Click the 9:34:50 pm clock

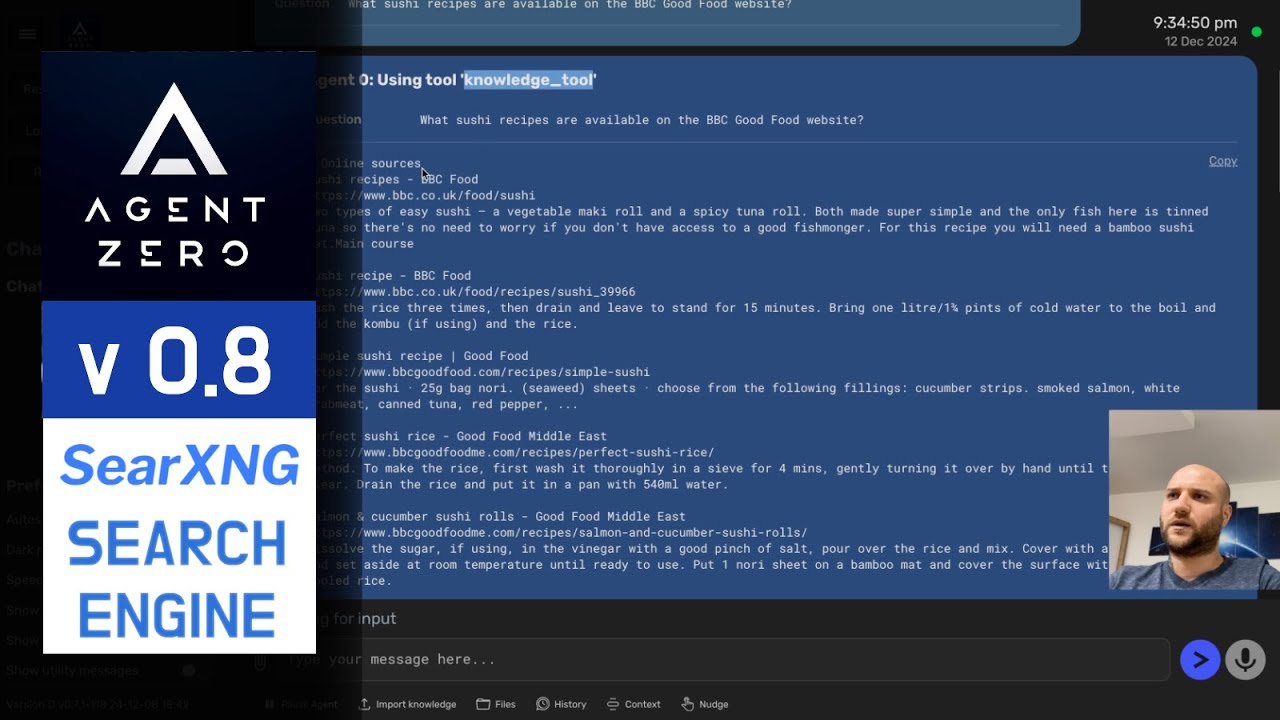tap(1195, 22)
